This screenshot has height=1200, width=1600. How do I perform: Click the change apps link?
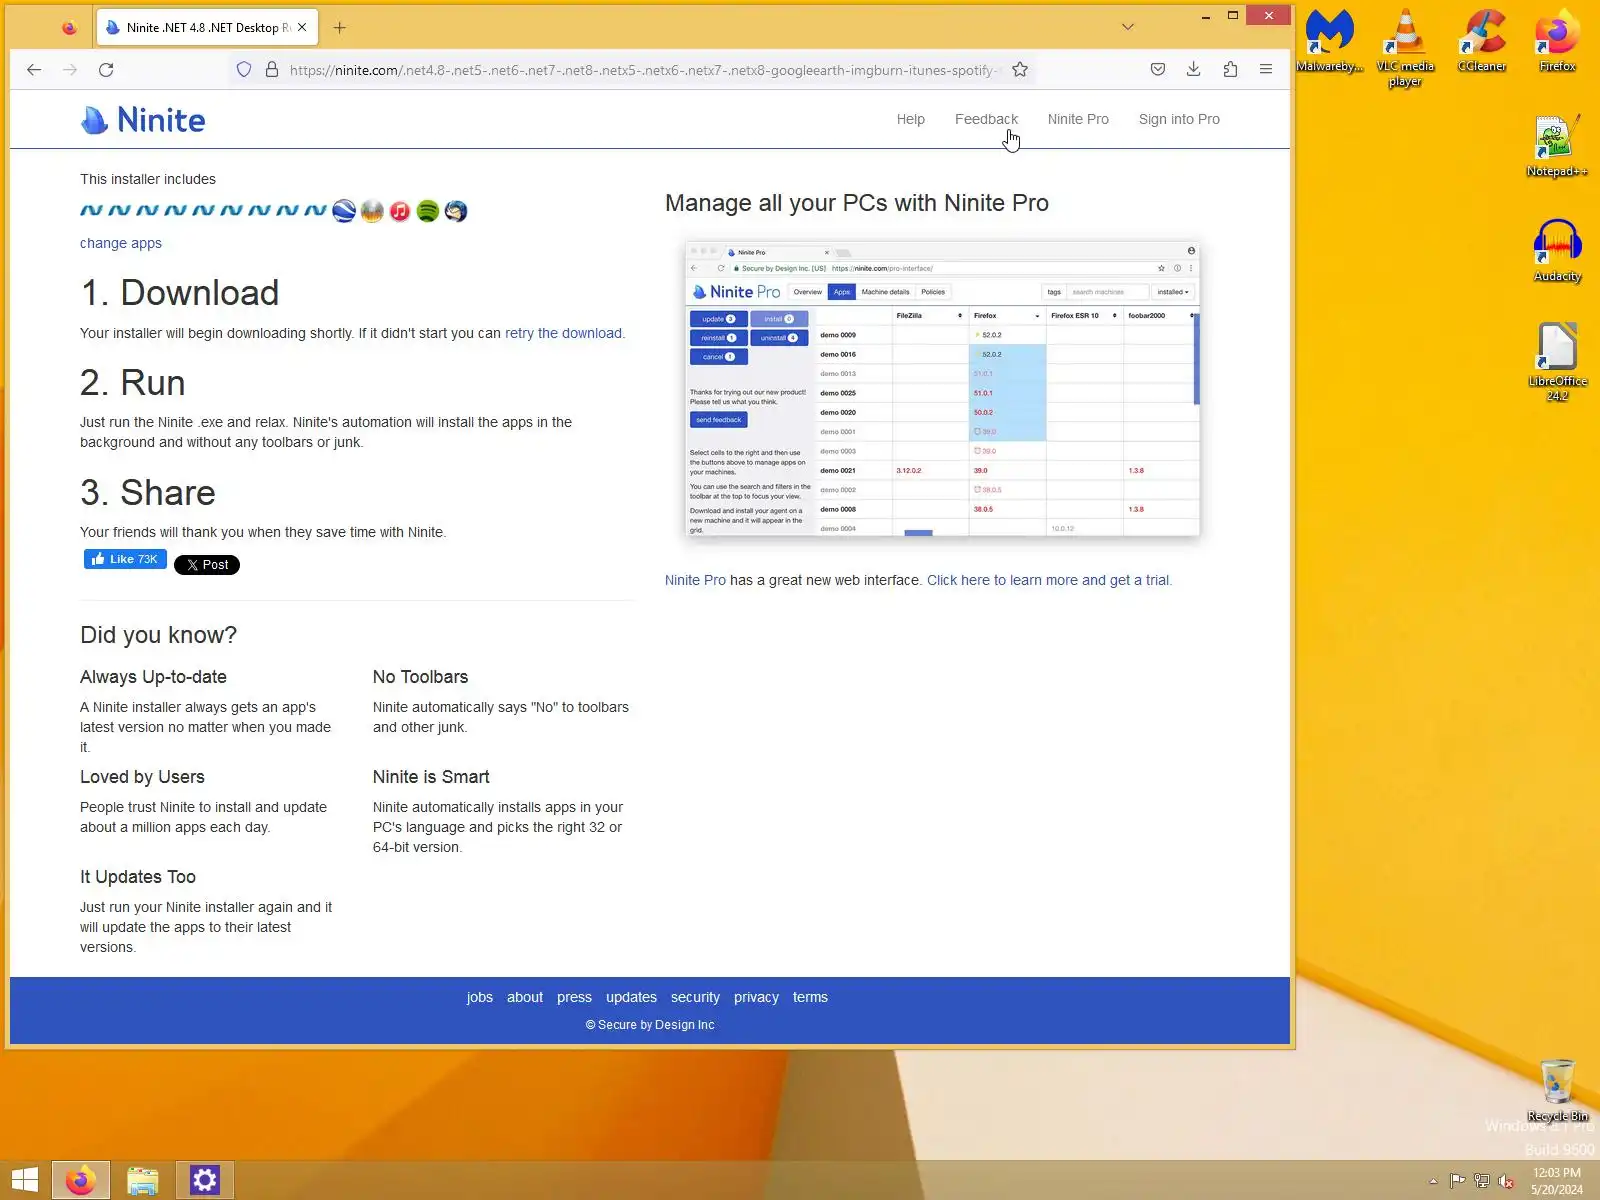[x=121, y=243]
